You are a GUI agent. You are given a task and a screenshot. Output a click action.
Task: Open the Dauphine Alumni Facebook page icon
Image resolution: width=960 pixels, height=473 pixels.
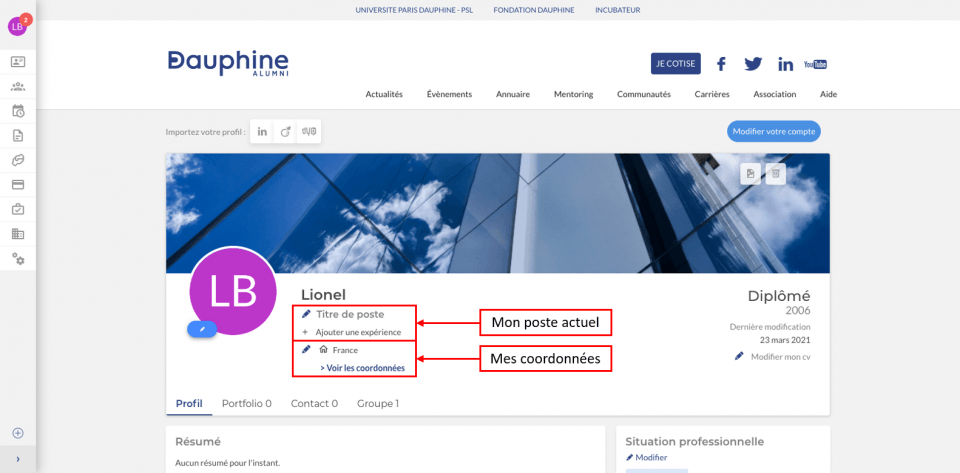[721, 64]
